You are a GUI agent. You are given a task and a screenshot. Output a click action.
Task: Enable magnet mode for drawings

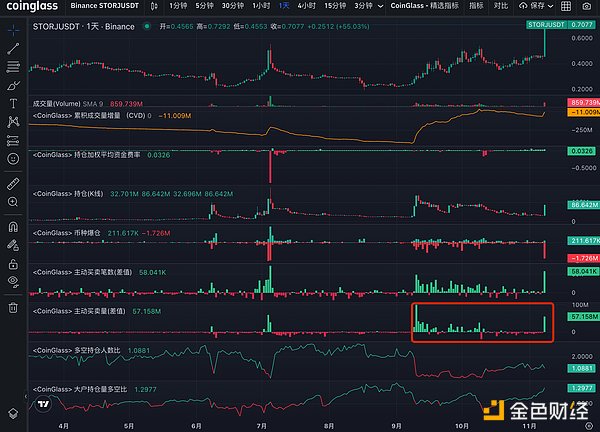coord(13,226)
